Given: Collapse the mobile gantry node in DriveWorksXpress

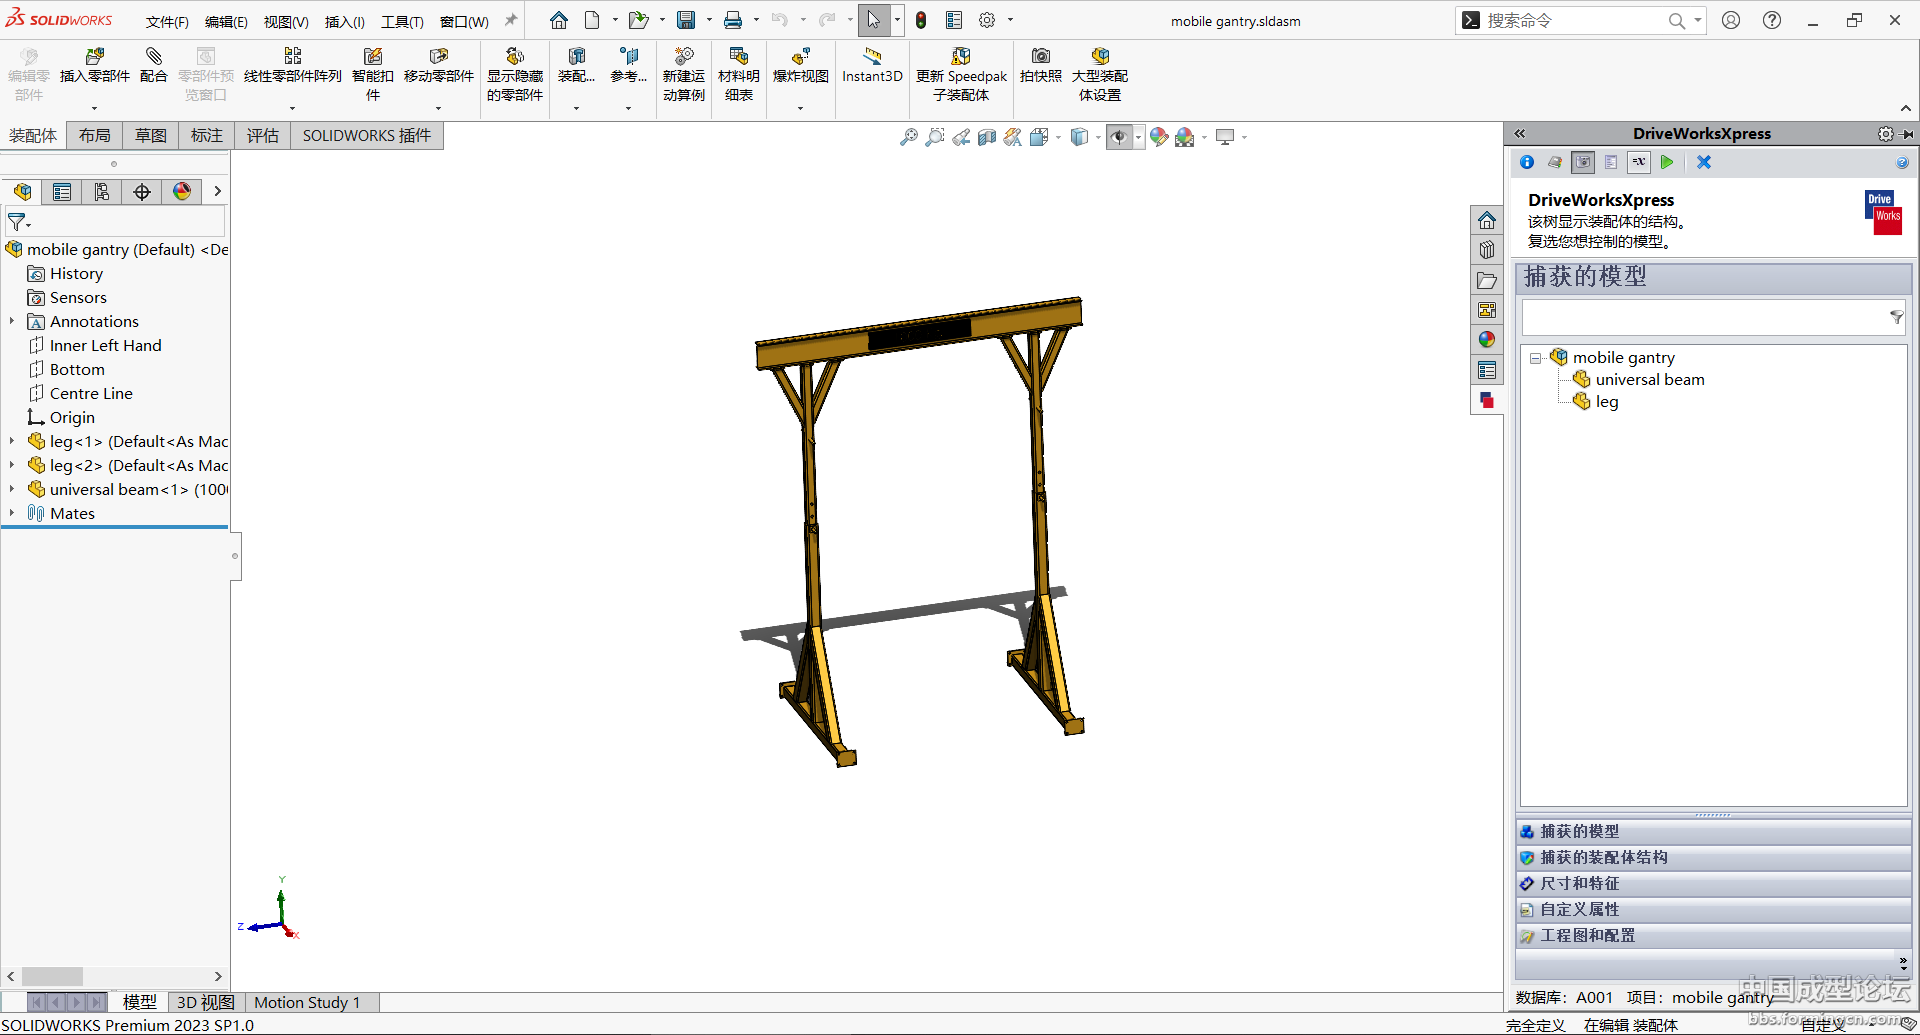Looking at the screenshot, I should click(x=1535, y=358).
